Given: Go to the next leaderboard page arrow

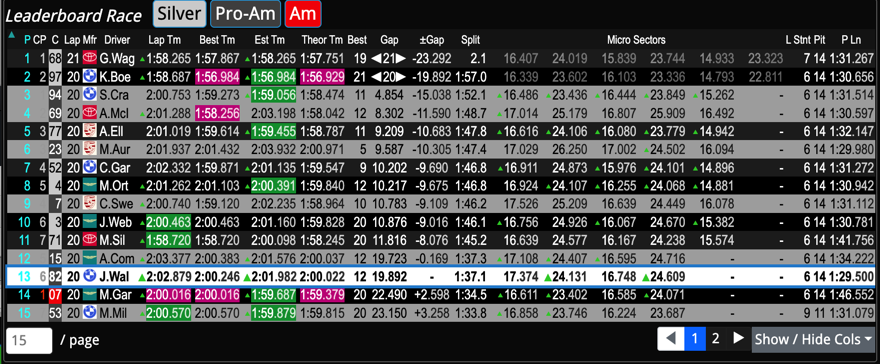Looking at the screenshot, I should click(738, 338).
